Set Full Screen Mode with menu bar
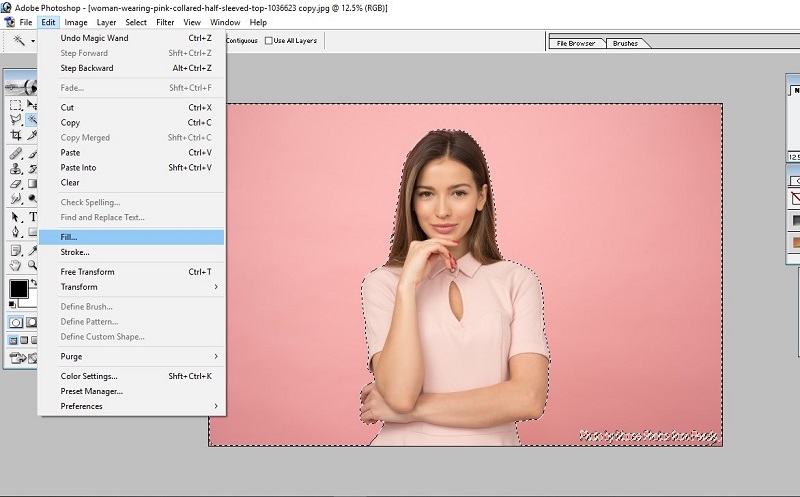This screenshot has width=800, height=497. [x=23, y=340]
